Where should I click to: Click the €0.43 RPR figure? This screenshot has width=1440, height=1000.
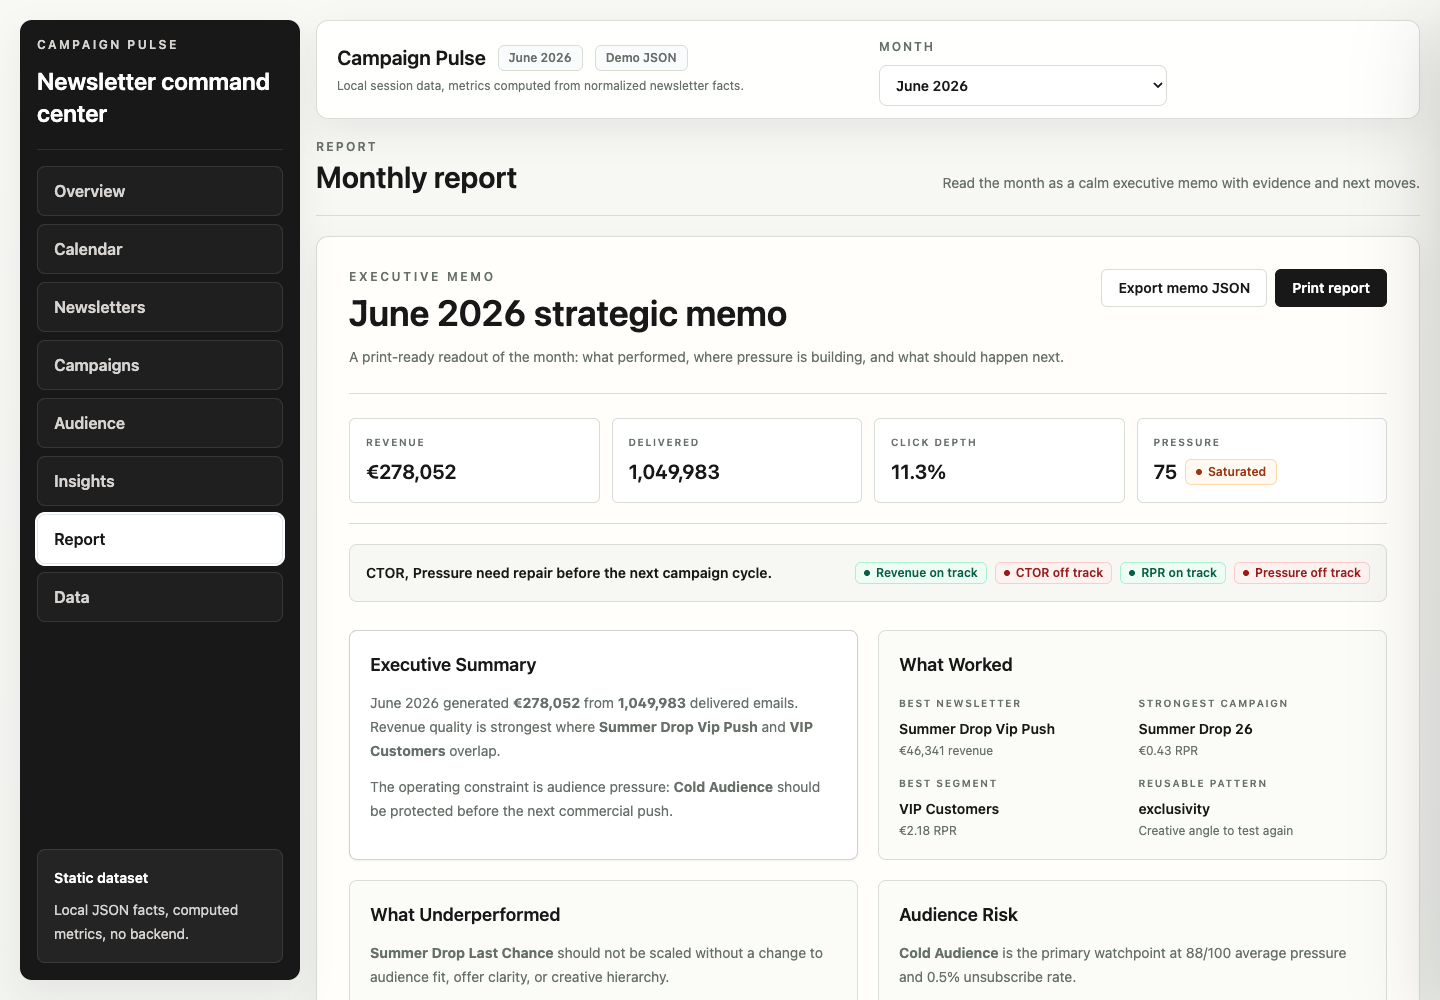point(1168,751)
